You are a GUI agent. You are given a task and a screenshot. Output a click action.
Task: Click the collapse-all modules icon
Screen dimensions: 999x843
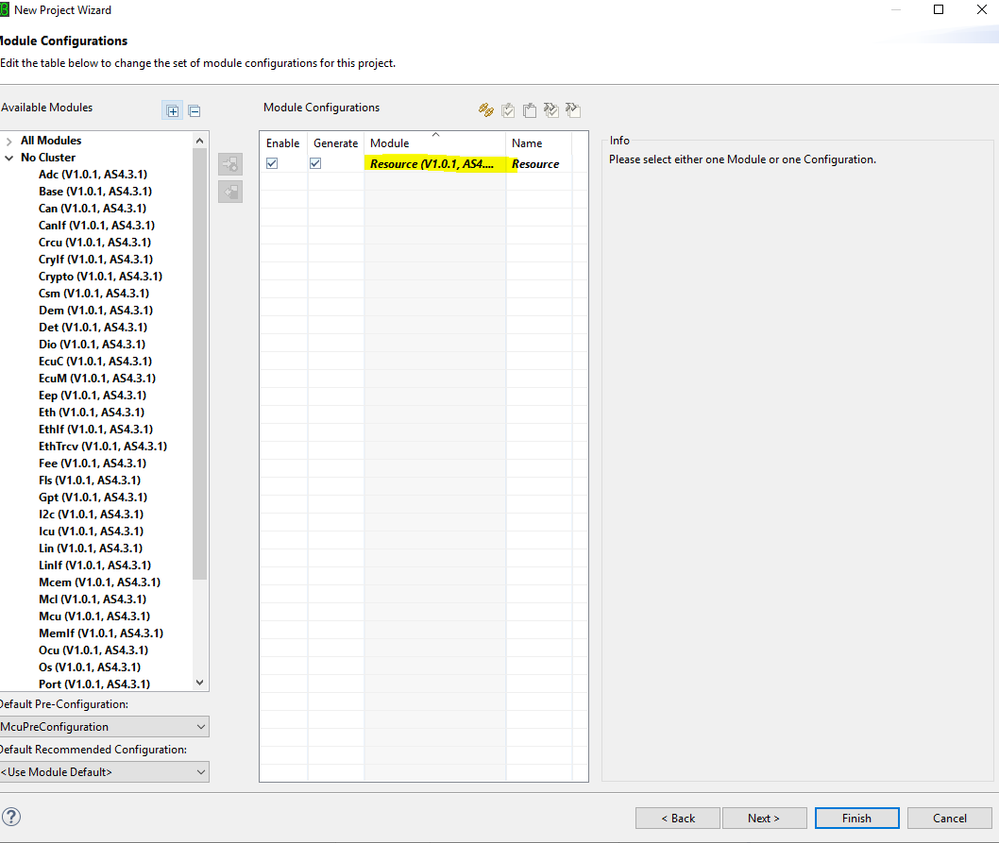194,110
